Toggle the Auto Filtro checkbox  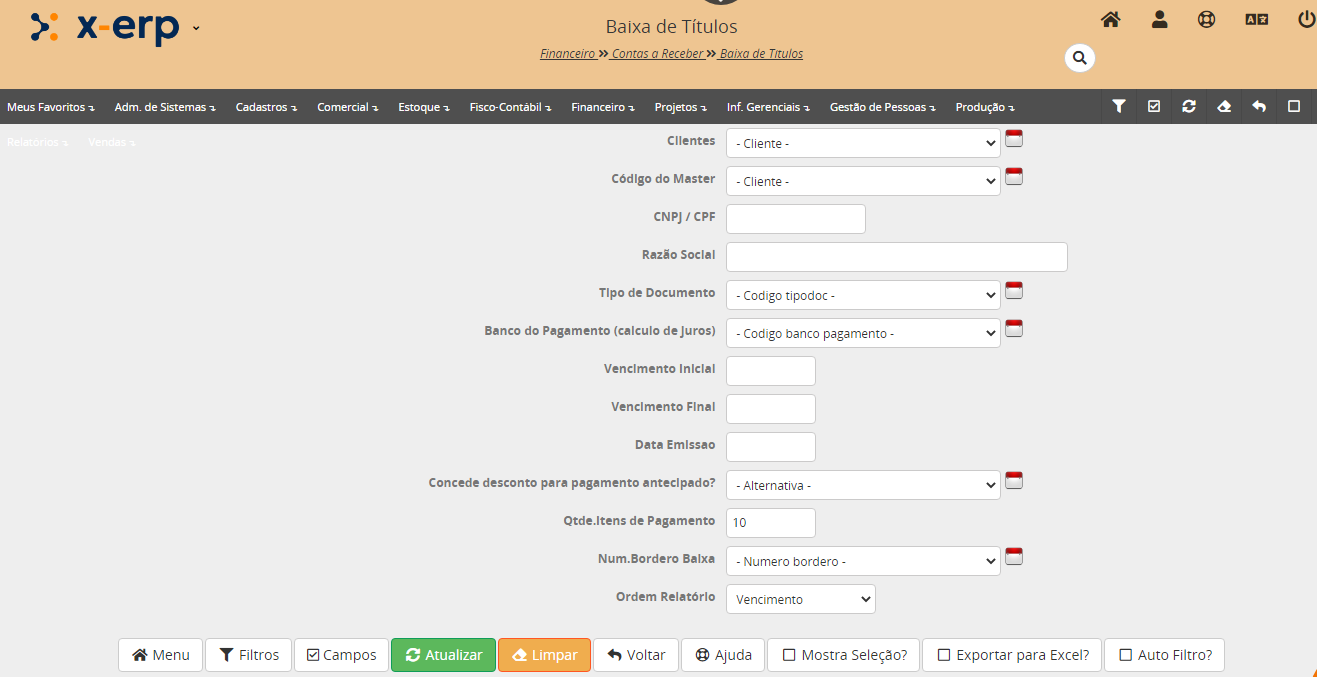pos(1126,655)
